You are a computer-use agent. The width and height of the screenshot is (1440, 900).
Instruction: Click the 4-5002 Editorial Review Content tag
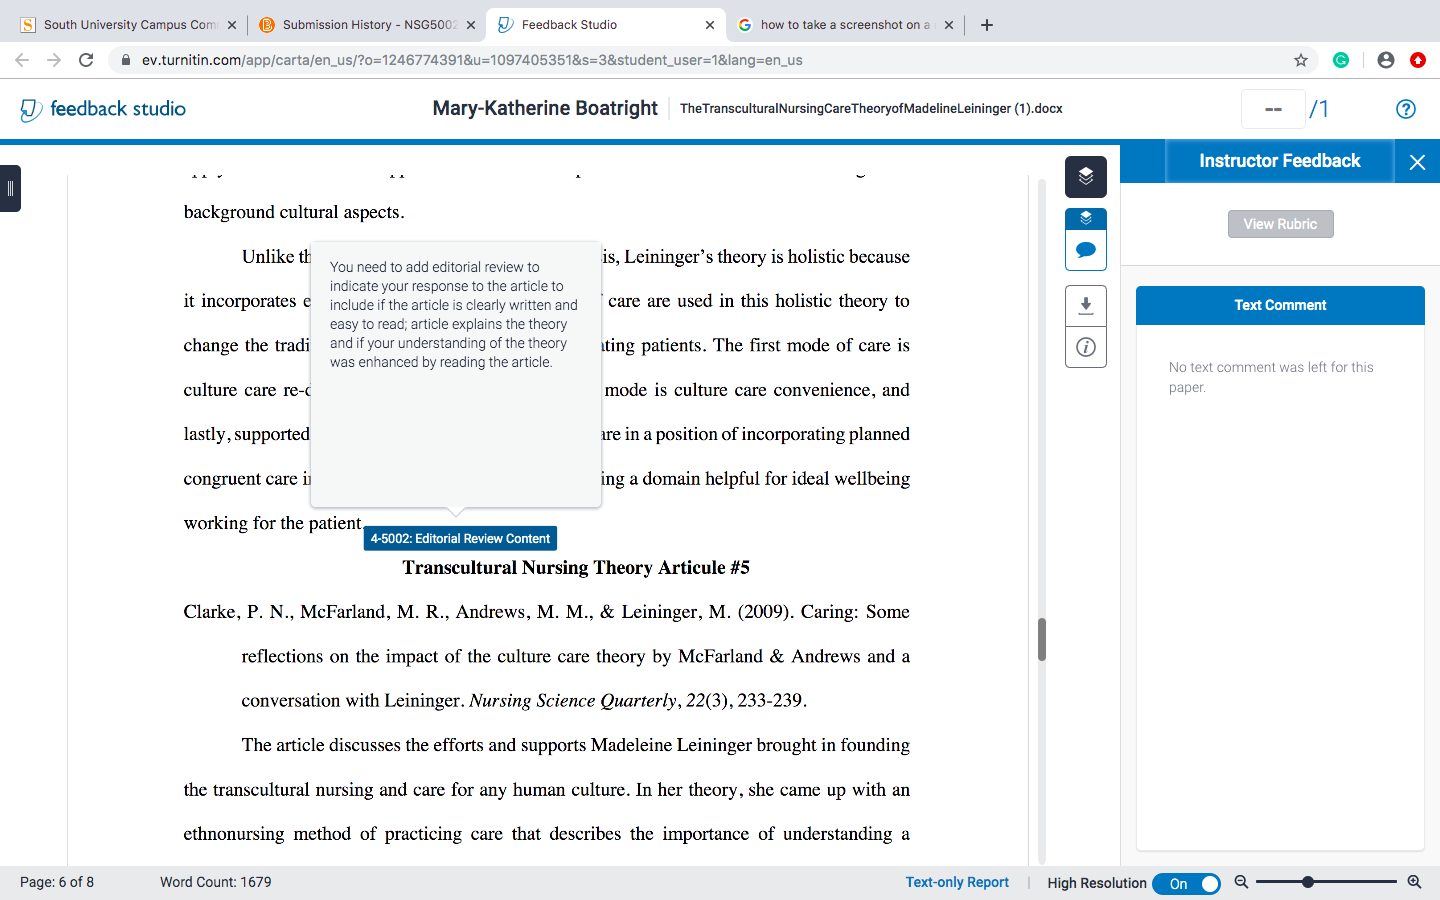coord(460,538)
